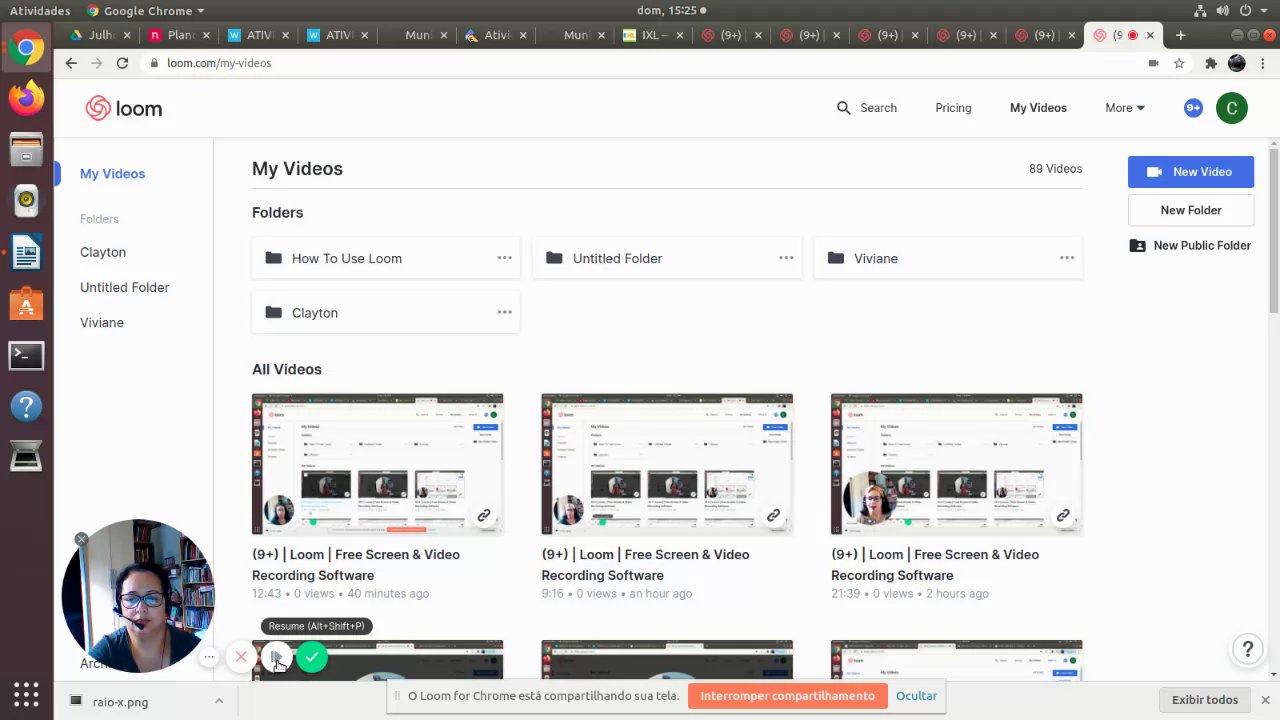Open the help question mark bubble
The height and width of the screenshot is (720, 1280).
(x=1247, y=650)
